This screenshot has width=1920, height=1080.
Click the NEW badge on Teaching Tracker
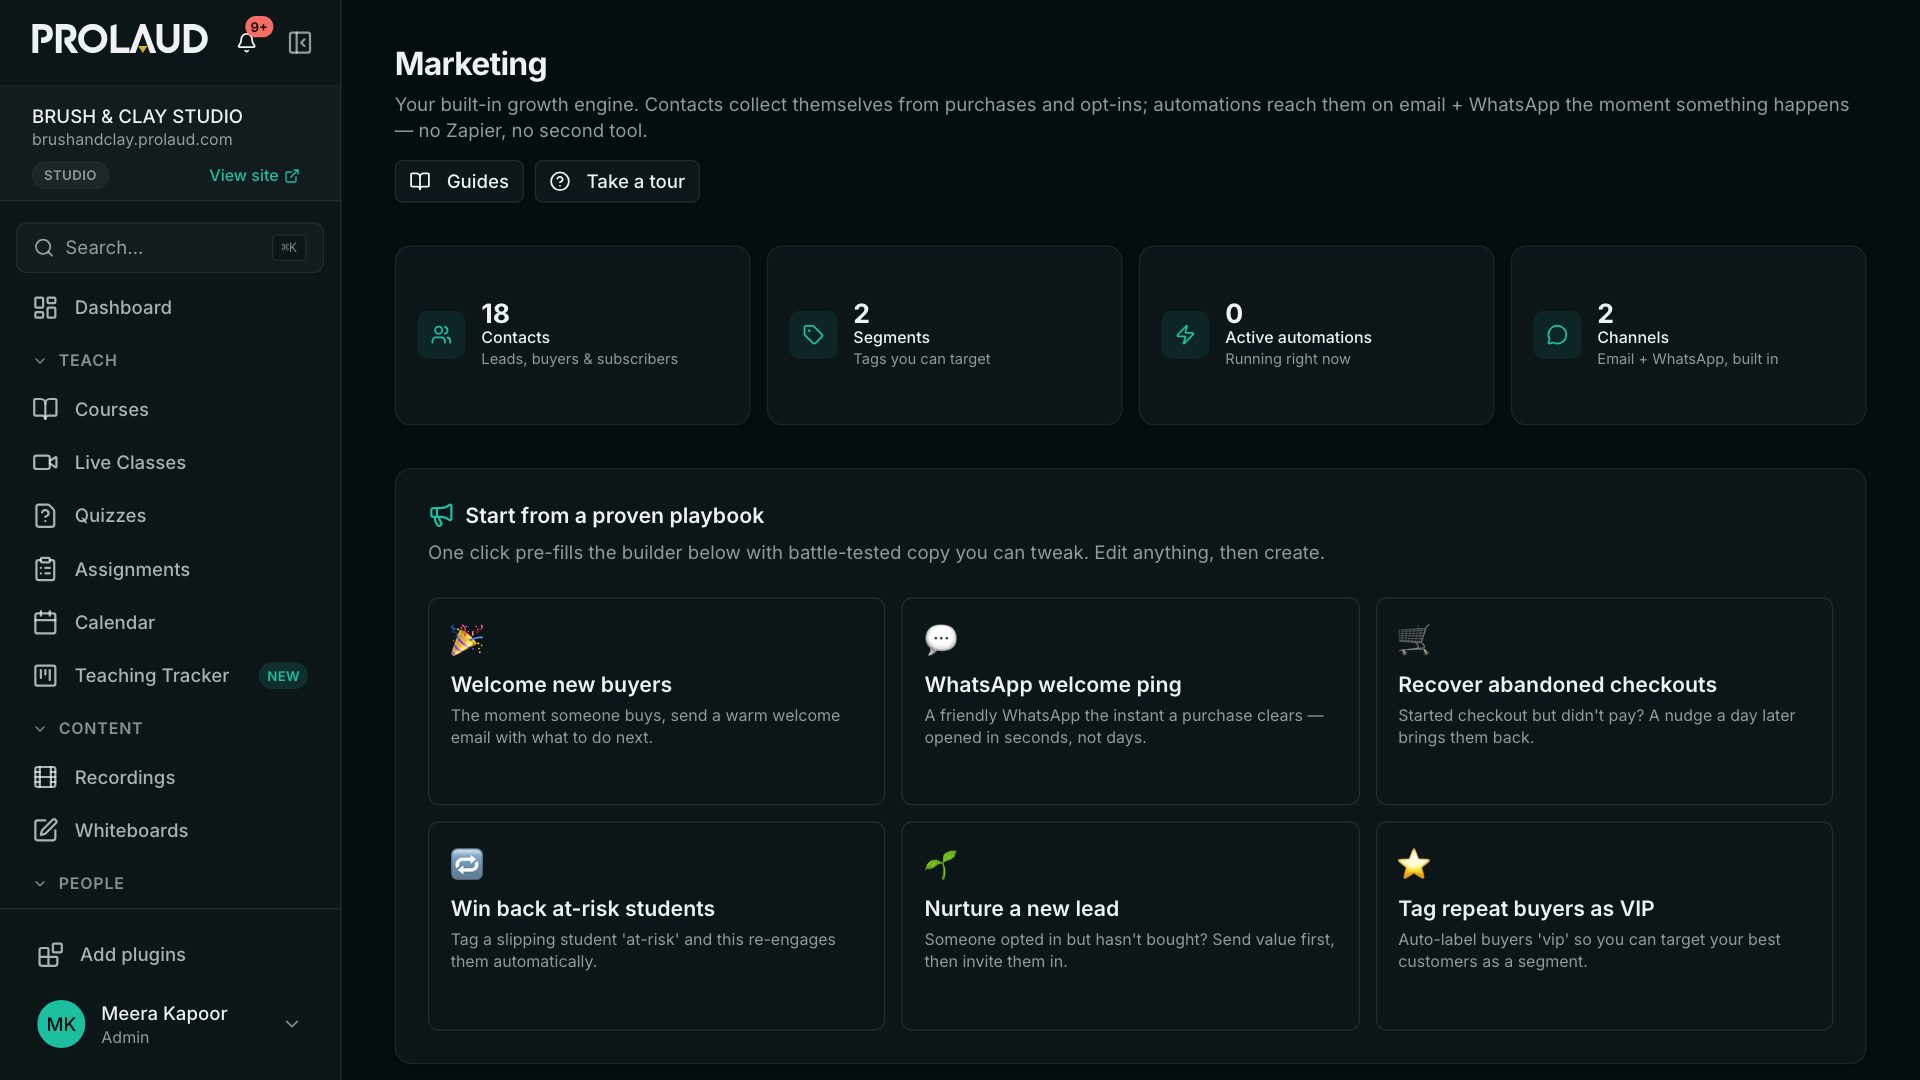(x=283, y=676)
